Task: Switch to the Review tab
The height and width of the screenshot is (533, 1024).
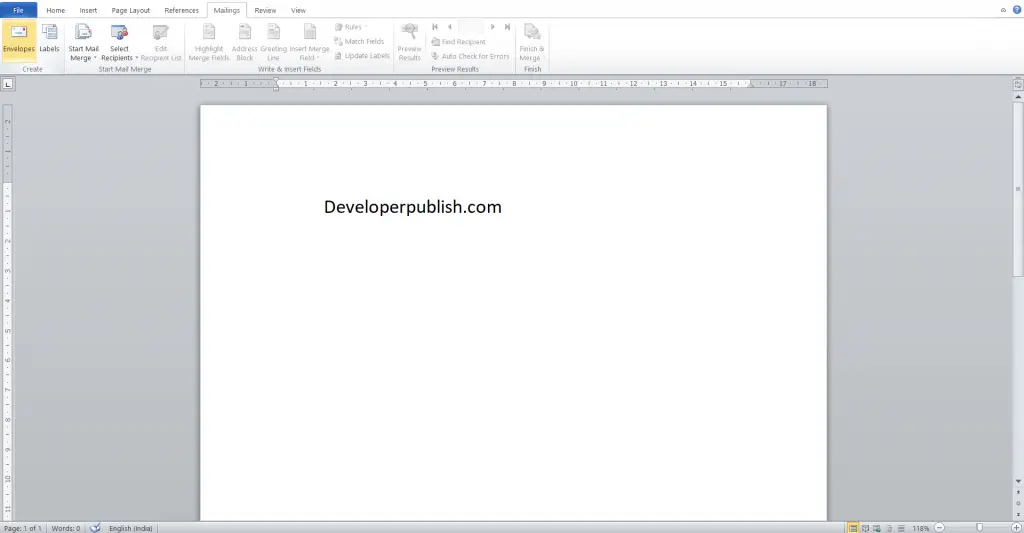Action: 265,10
